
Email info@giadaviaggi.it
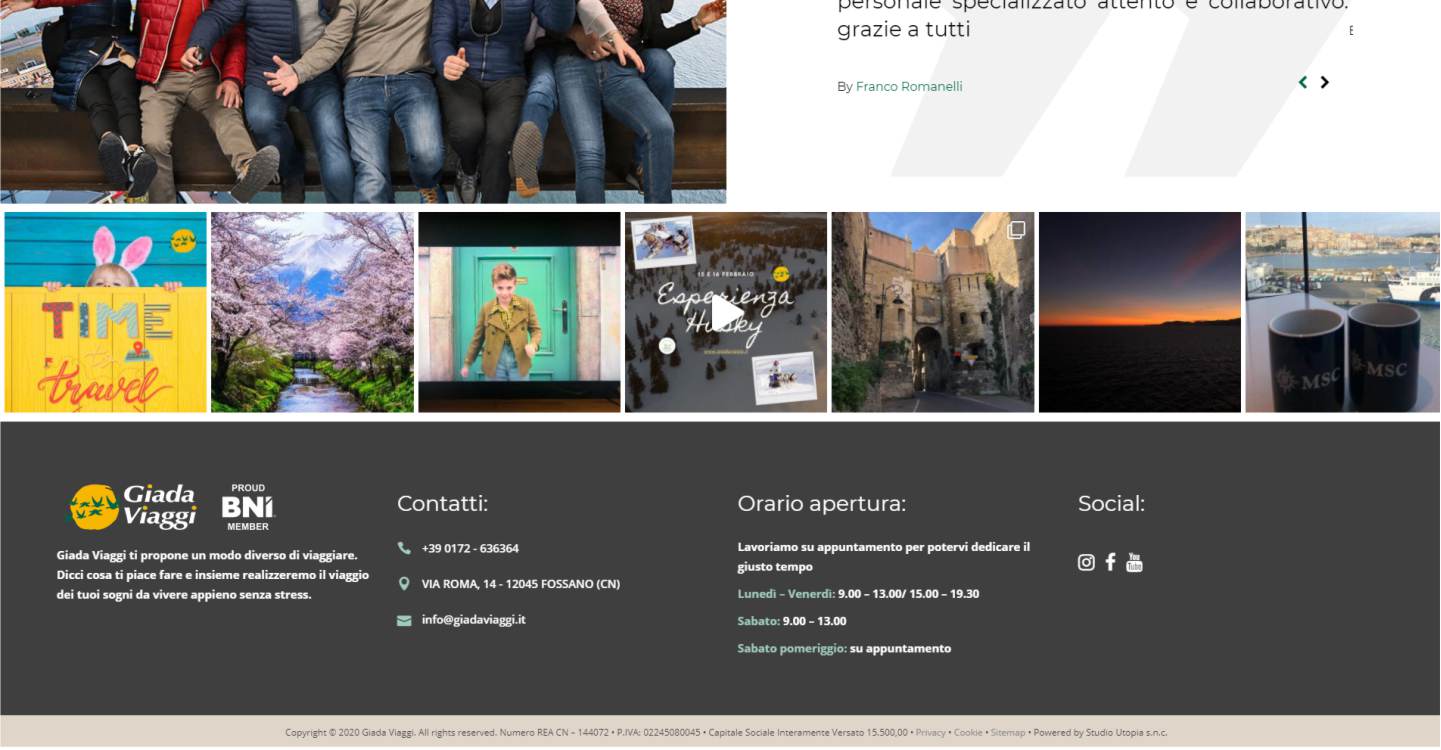473,620
